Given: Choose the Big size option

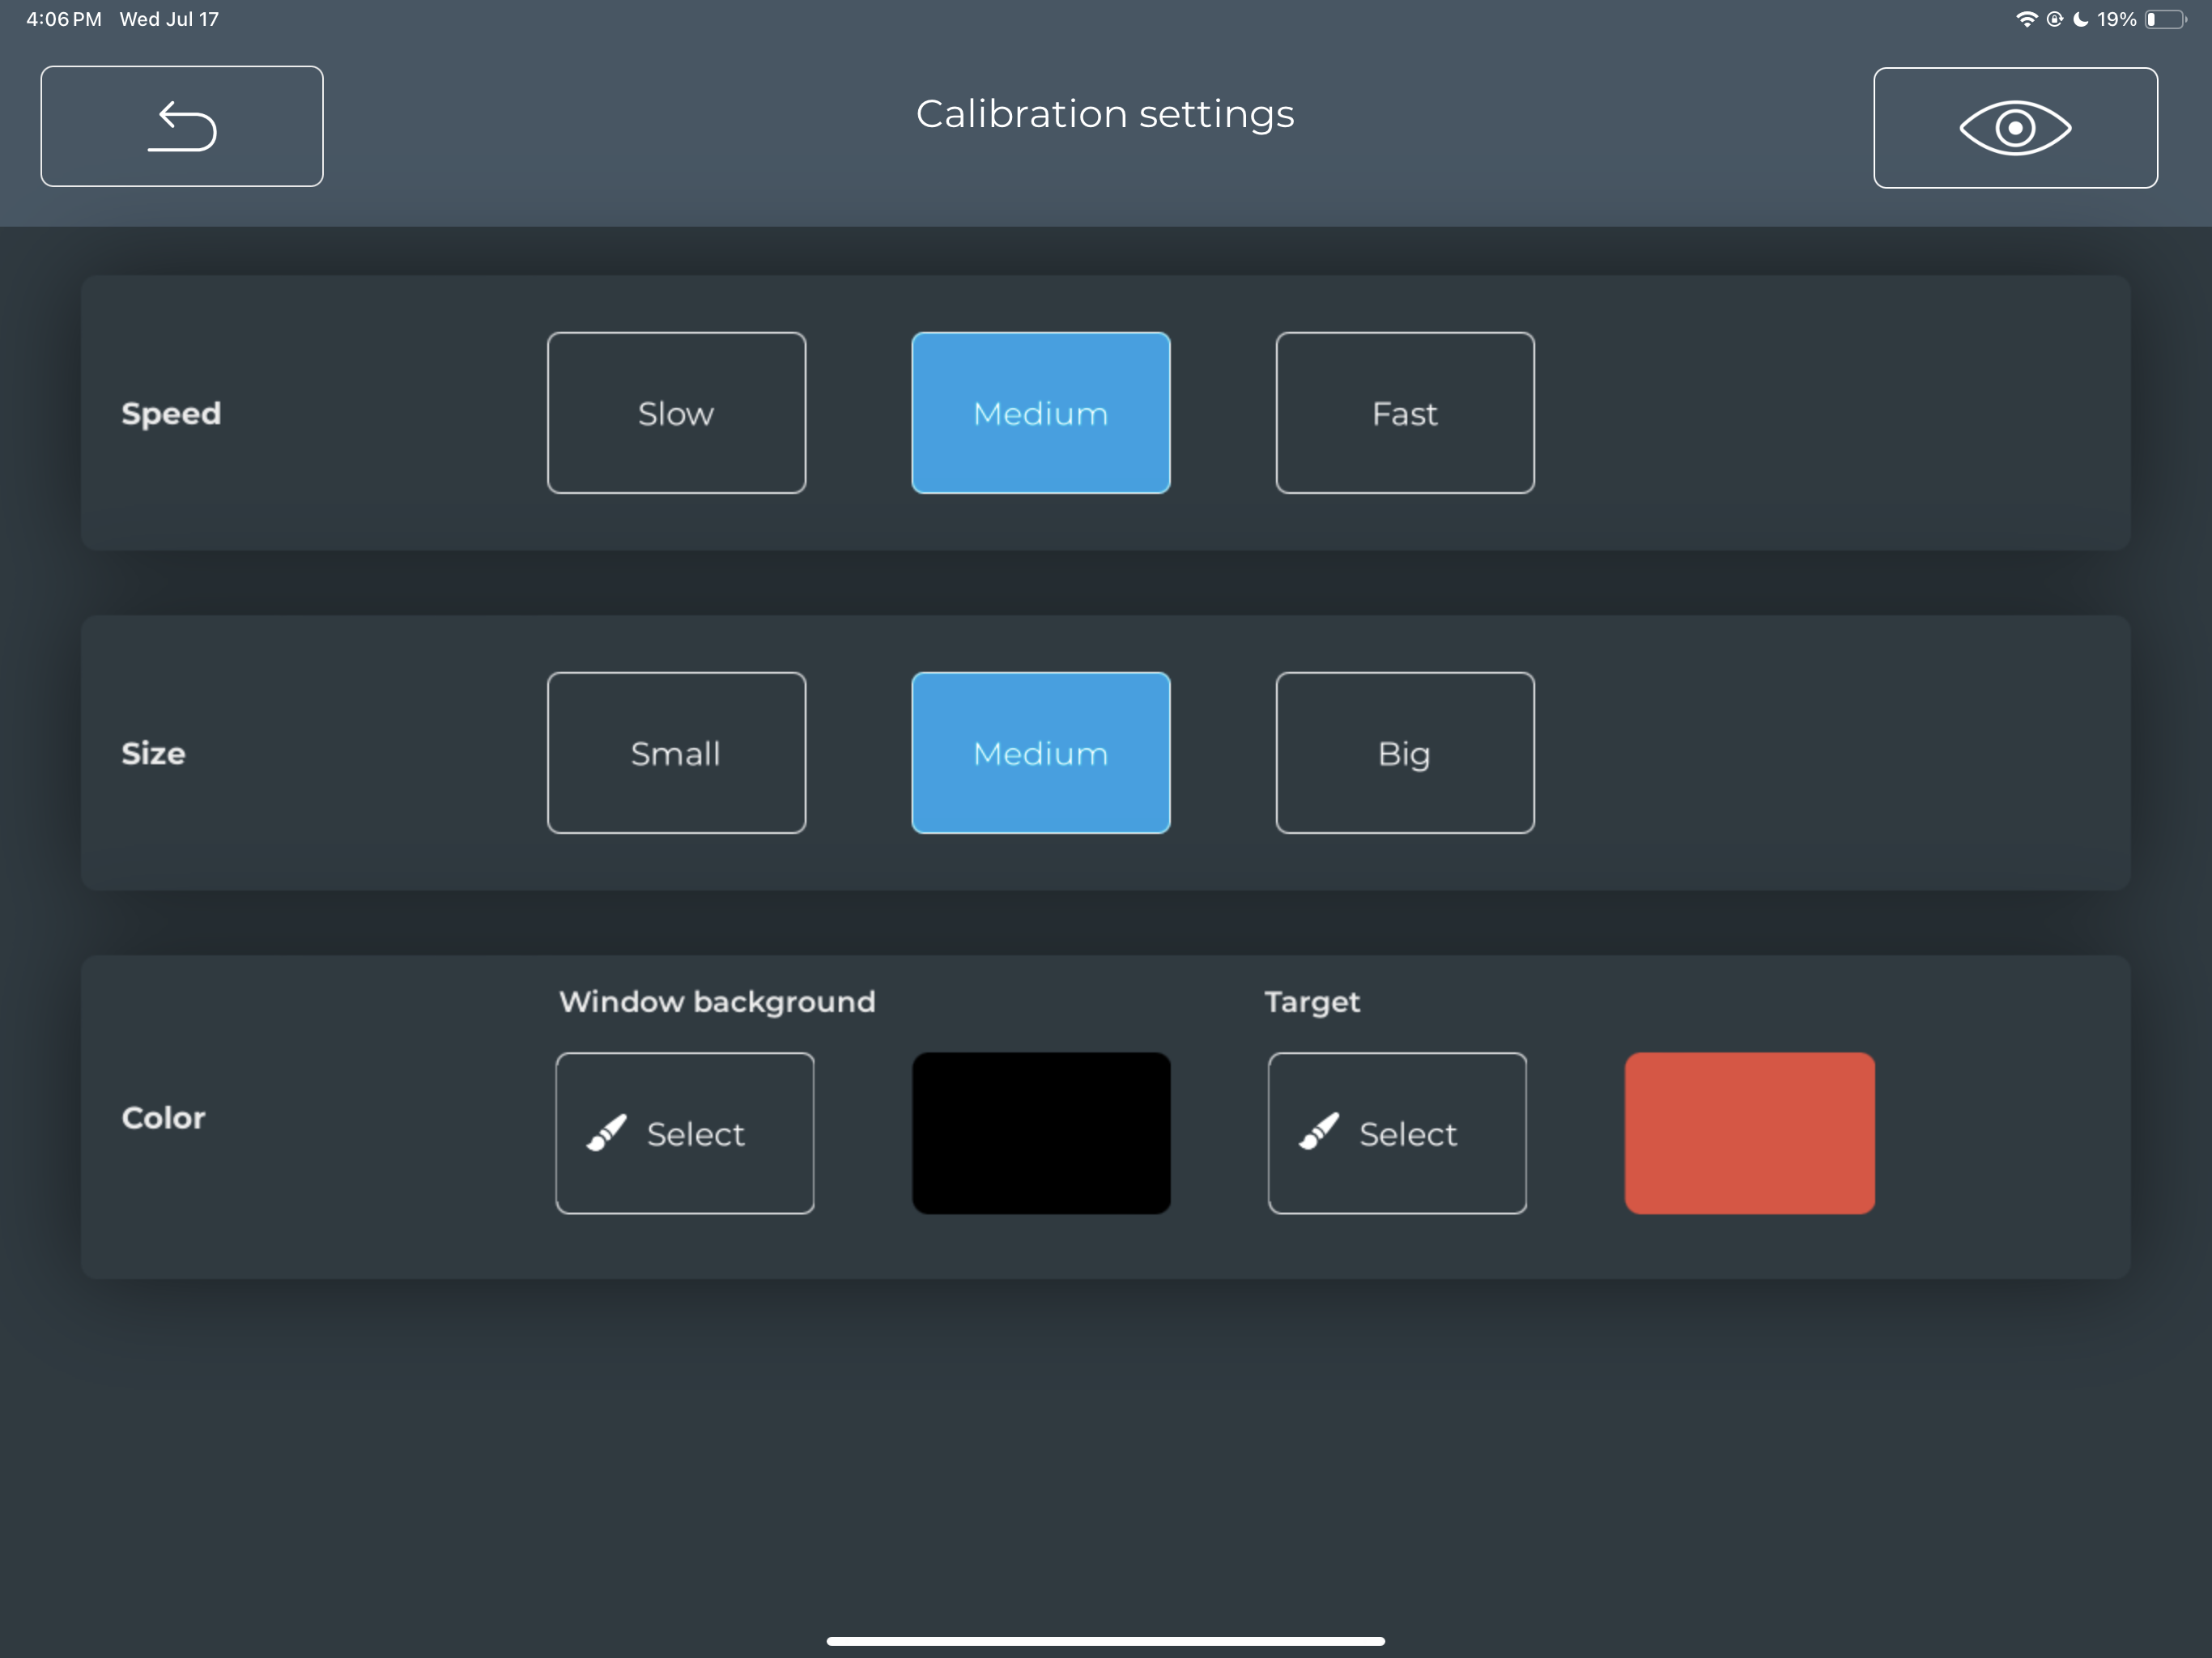Looking at the screenshot, I should (1405, 753).
